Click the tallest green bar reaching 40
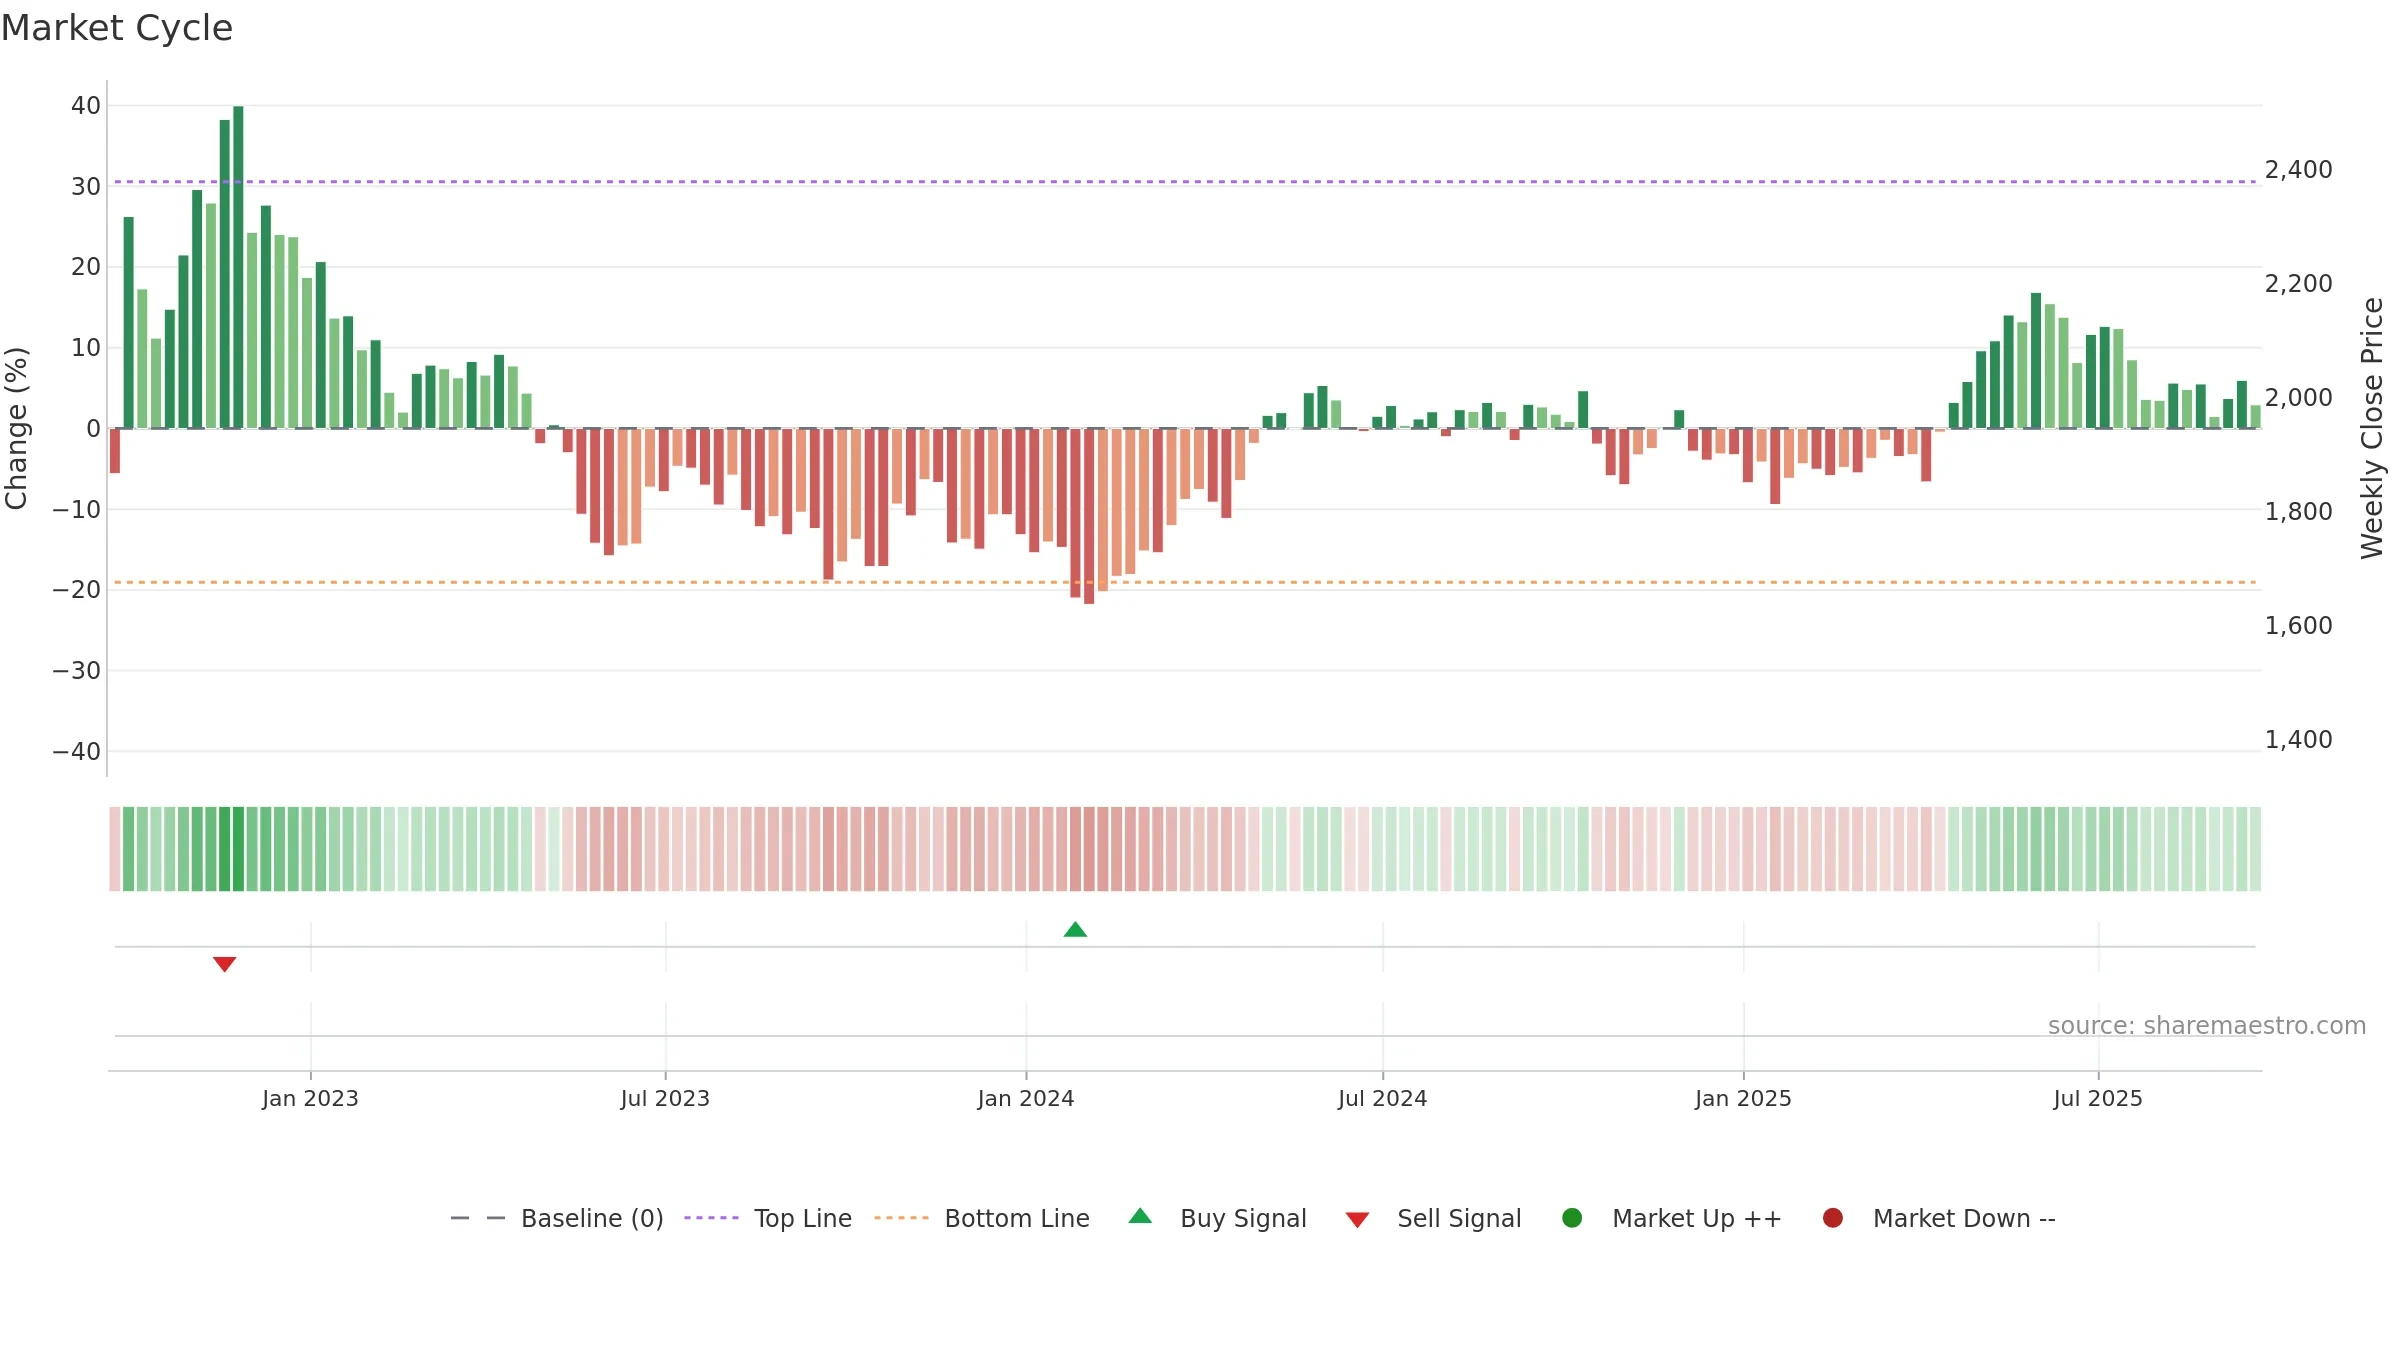The width and height of the screenshot is (2400, 1350). [238, 267]
